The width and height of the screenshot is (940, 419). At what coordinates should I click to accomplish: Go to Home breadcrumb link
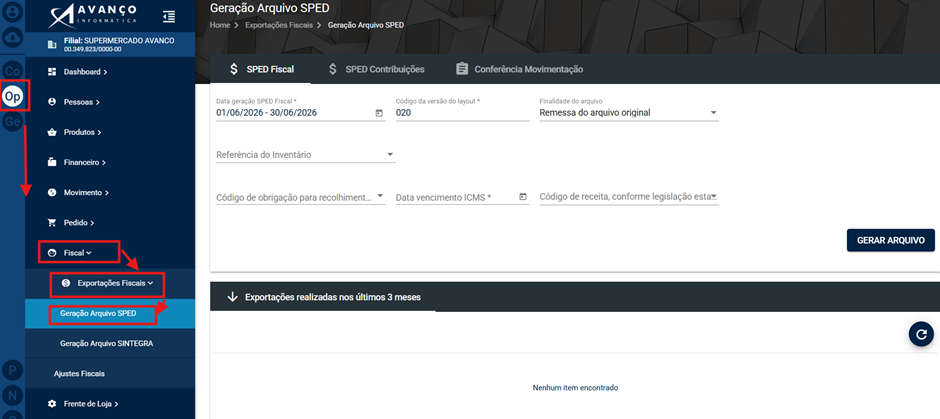pos(220,26)
